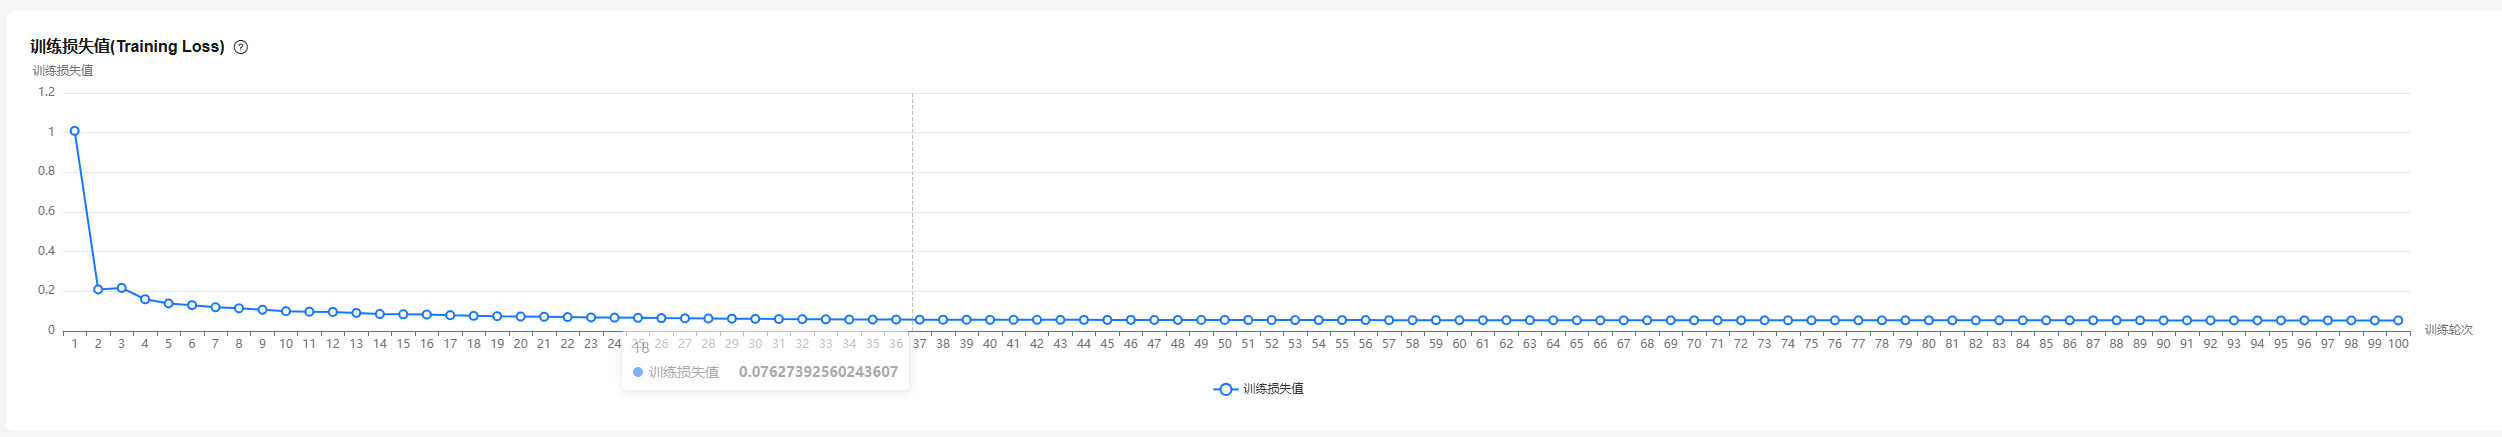2502x437 pixels.
Task: Click the 训练损失值(Training Loss) chart title
Action: [127, 47]
